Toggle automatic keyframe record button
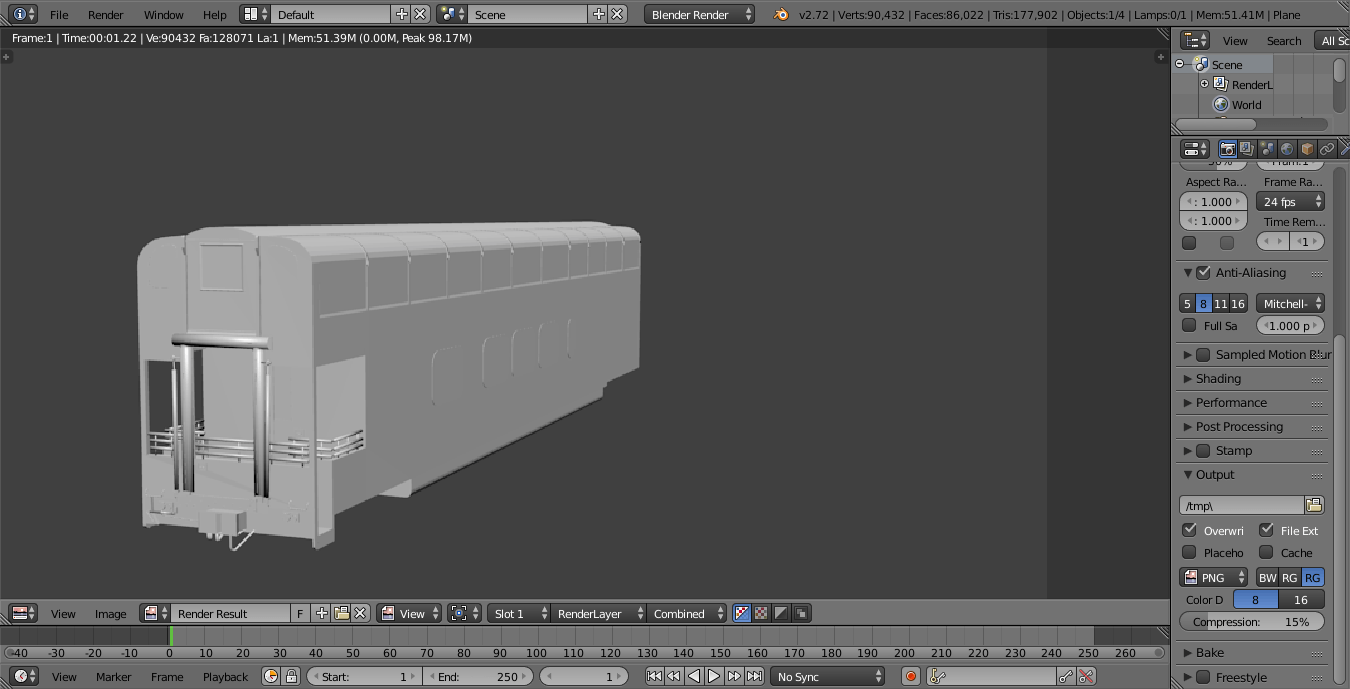This screenshot has height=689, width=1350. click(911, 676)
